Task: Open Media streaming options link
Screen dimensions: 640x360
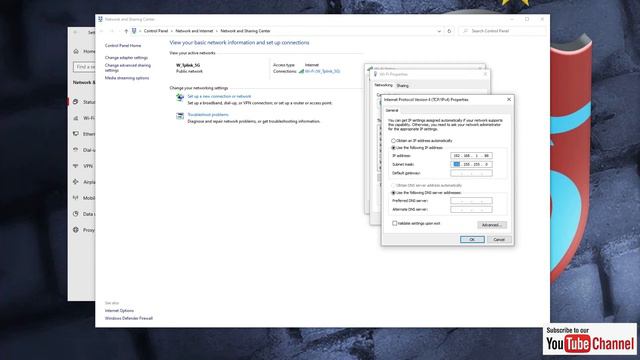Action: (127, 78)
